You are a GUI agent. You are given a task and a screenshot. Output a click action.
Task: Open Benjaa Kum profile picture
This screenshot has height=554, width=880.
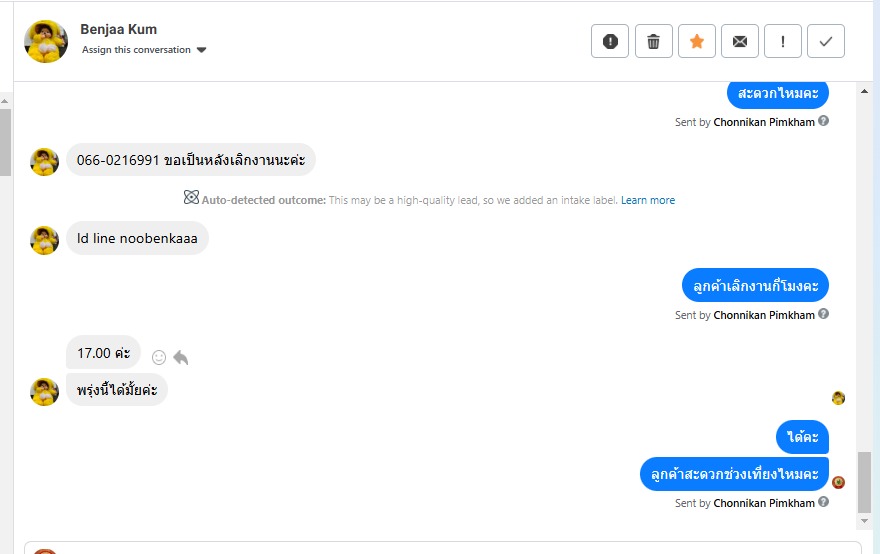(x=46, y=41)
